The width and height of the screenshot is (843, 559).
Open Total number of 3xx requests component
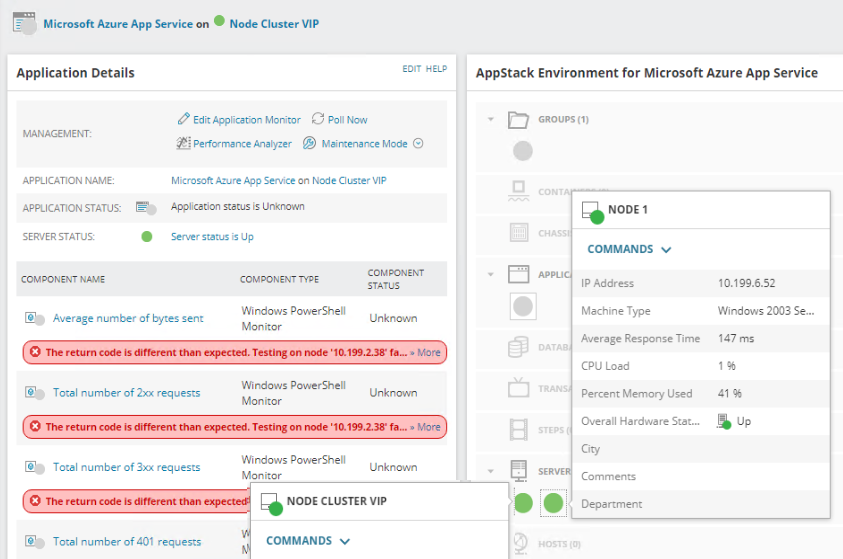tap(126, 467)
